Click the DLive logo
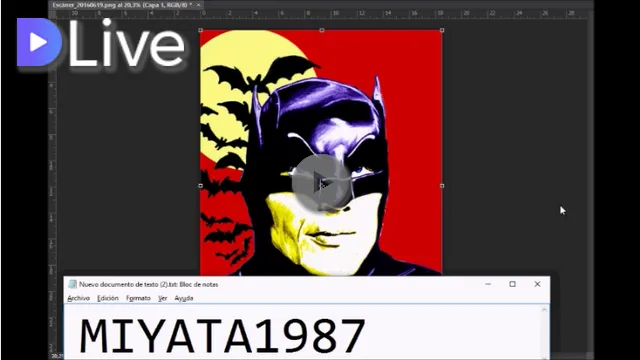 101,42
